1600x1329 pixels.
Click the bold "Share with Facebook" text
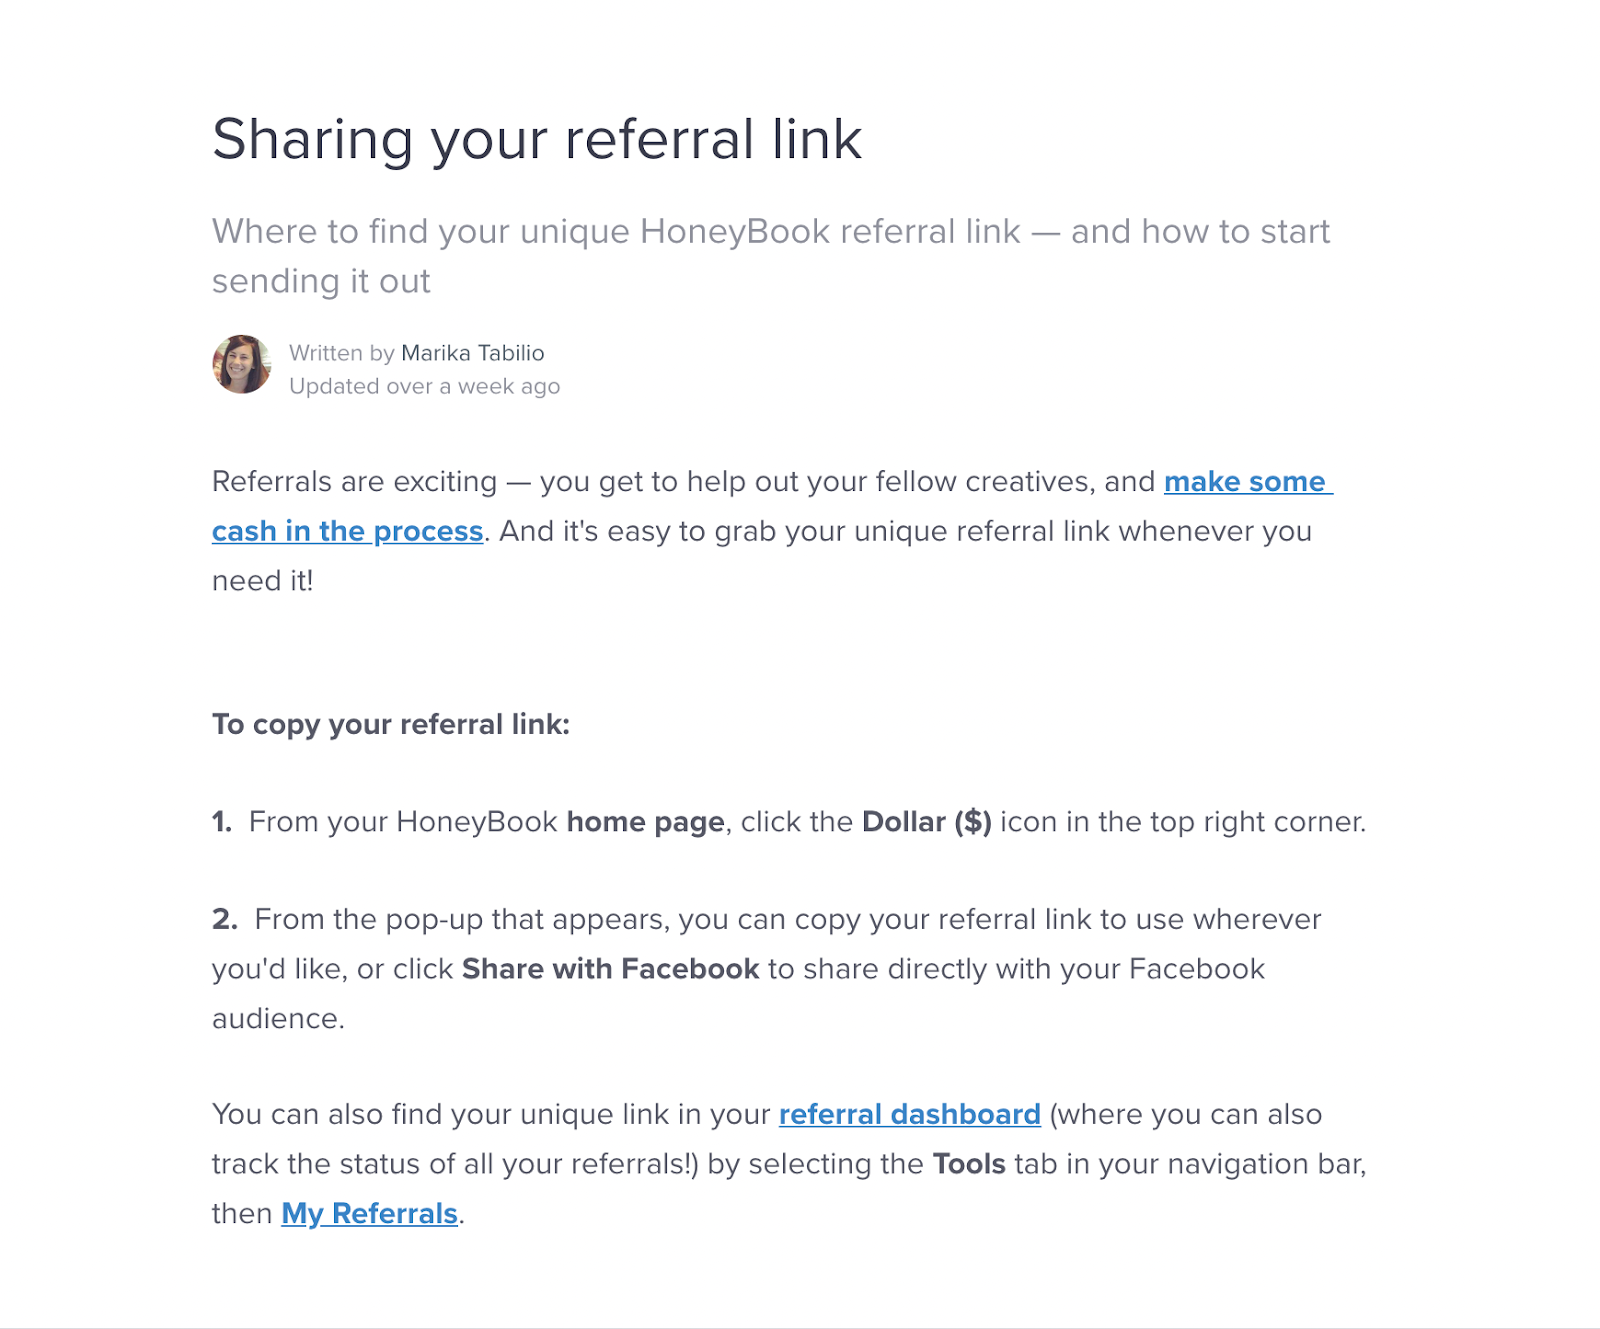coord(610,969)
